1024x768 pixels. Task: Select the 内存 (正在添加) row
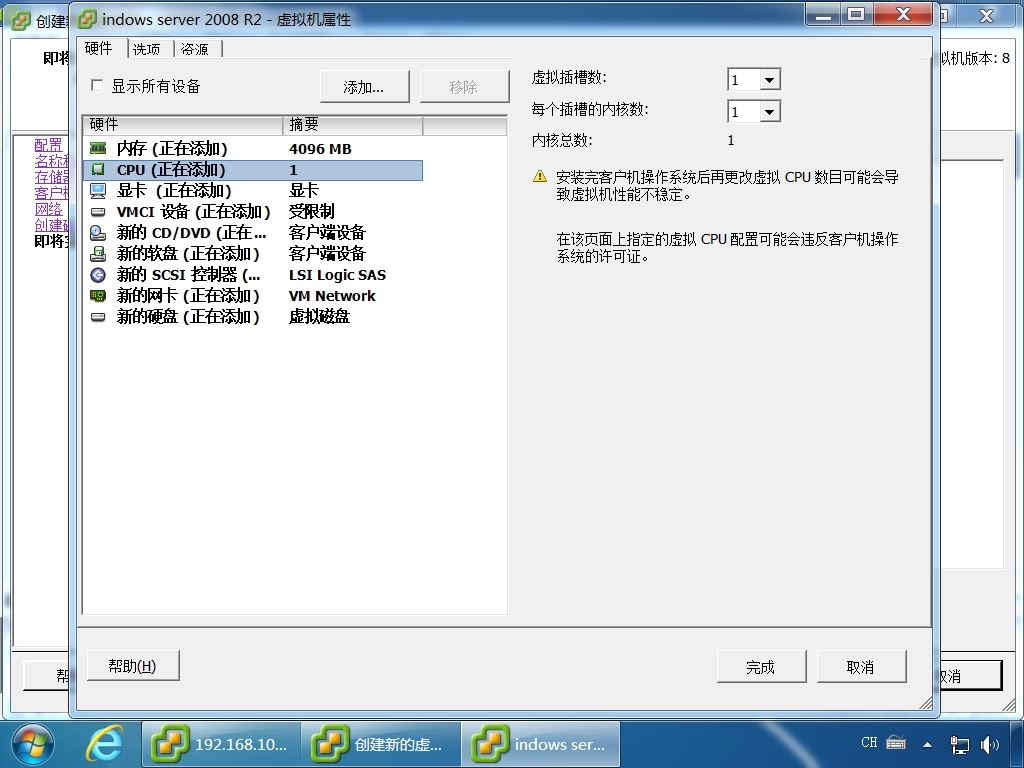[253, 149]
